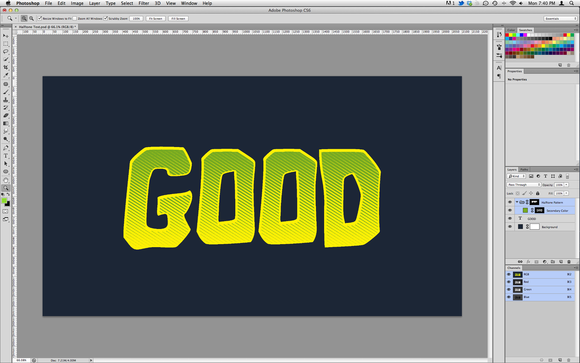Click the Fill Screen button
Image resolution: width=580 pixels, height=363 pixels.
(x=178, y=18)
